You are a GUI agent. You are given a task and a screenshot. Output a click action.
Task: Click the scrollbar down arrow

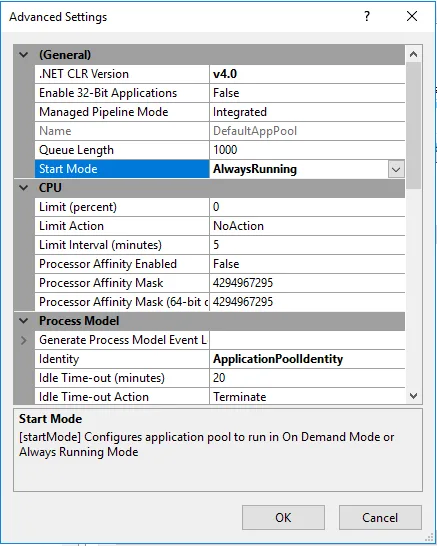(414, 396)
